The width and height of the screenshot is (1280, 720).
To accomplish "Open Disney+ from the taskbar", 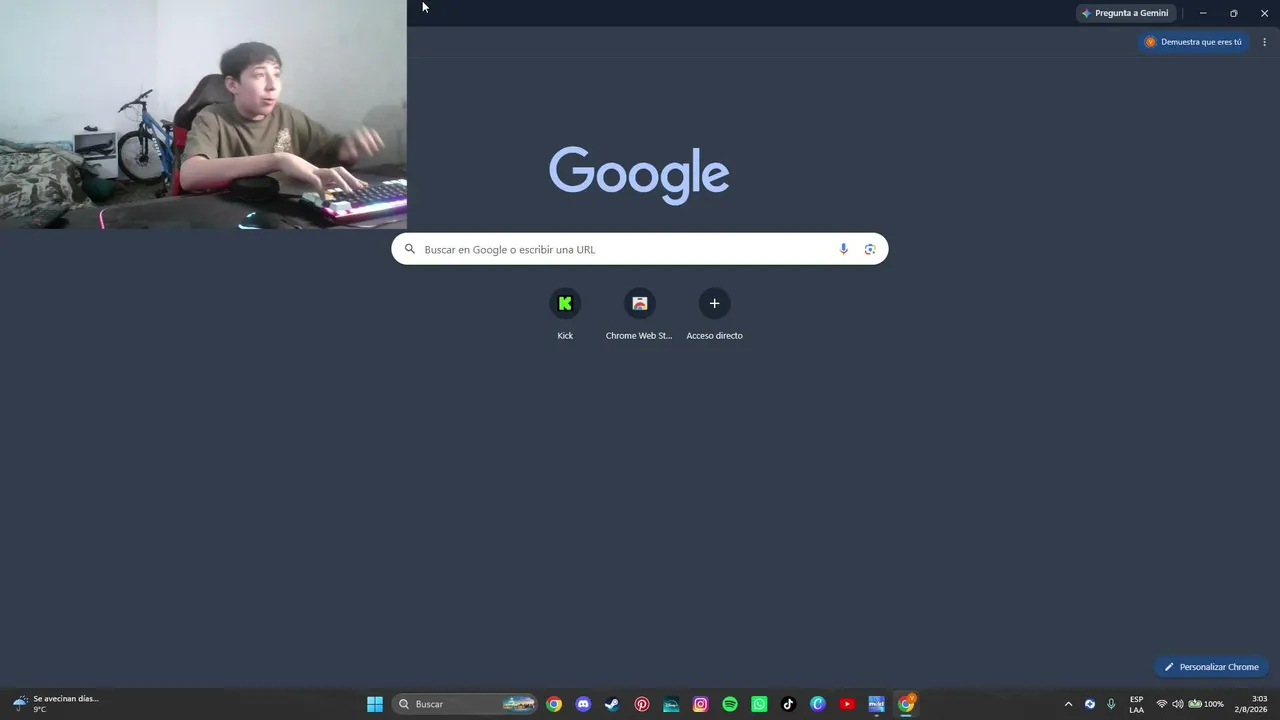I will tap(671, 704).
